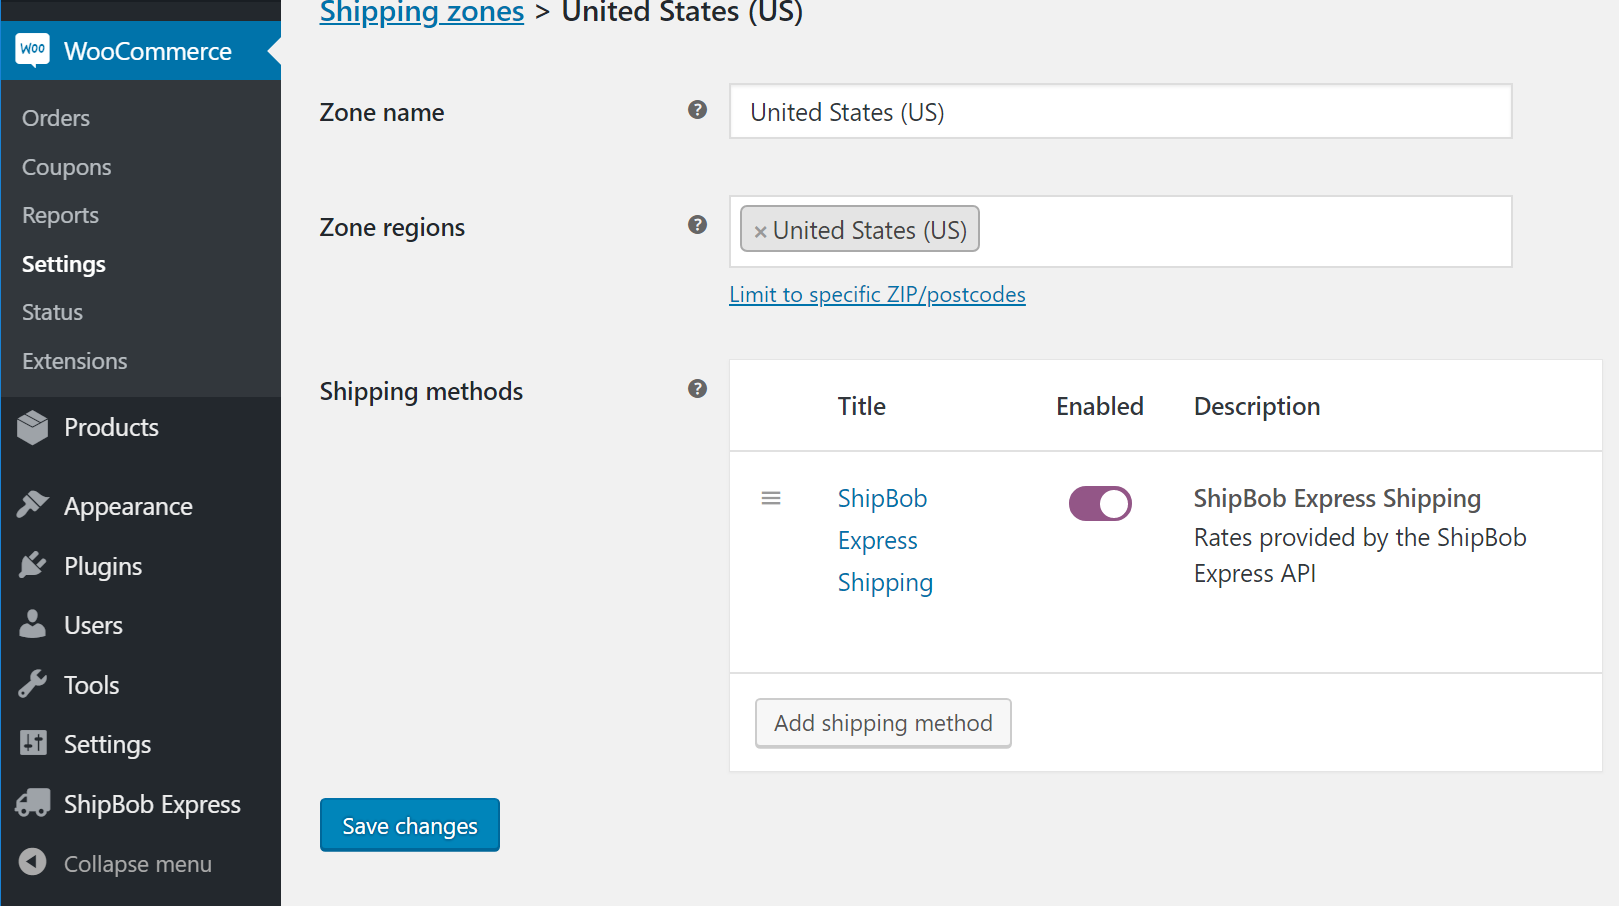Click the Zone regions help icon
The image size is (1619, 906).
click(x=698, y=225)
